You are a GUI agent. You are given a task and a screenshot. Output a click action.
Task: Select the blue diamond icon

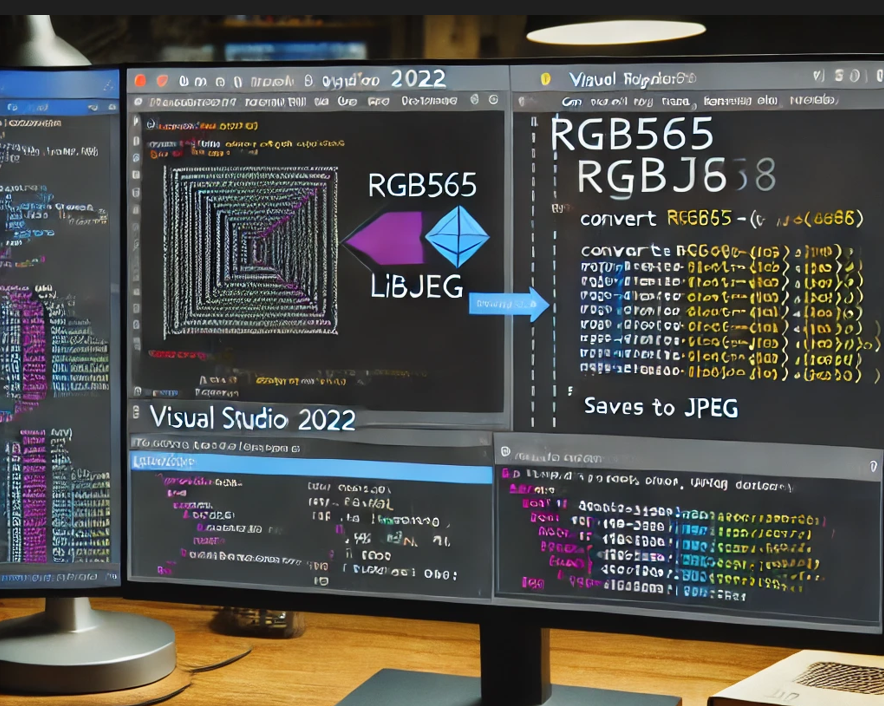[457, 236]
